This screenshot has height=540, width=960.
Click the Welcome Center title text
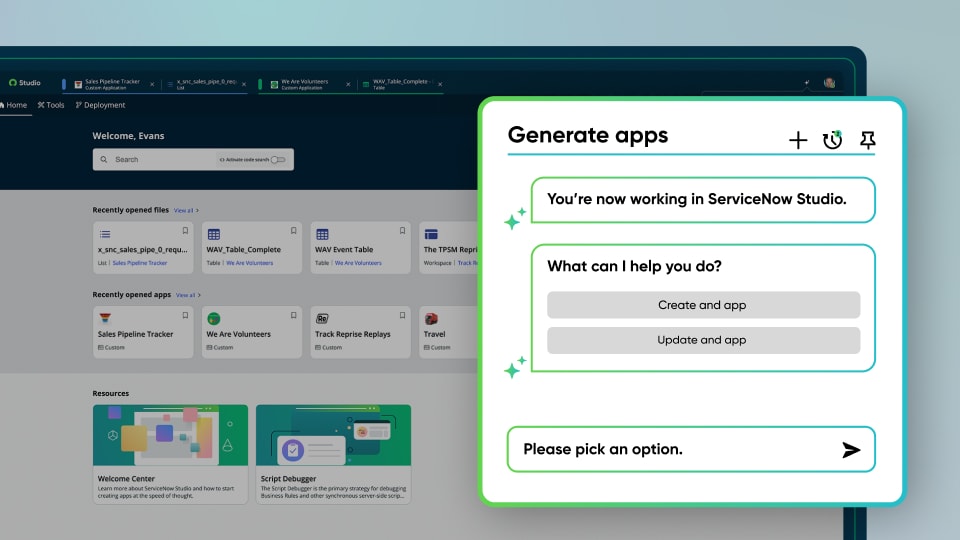126,479
